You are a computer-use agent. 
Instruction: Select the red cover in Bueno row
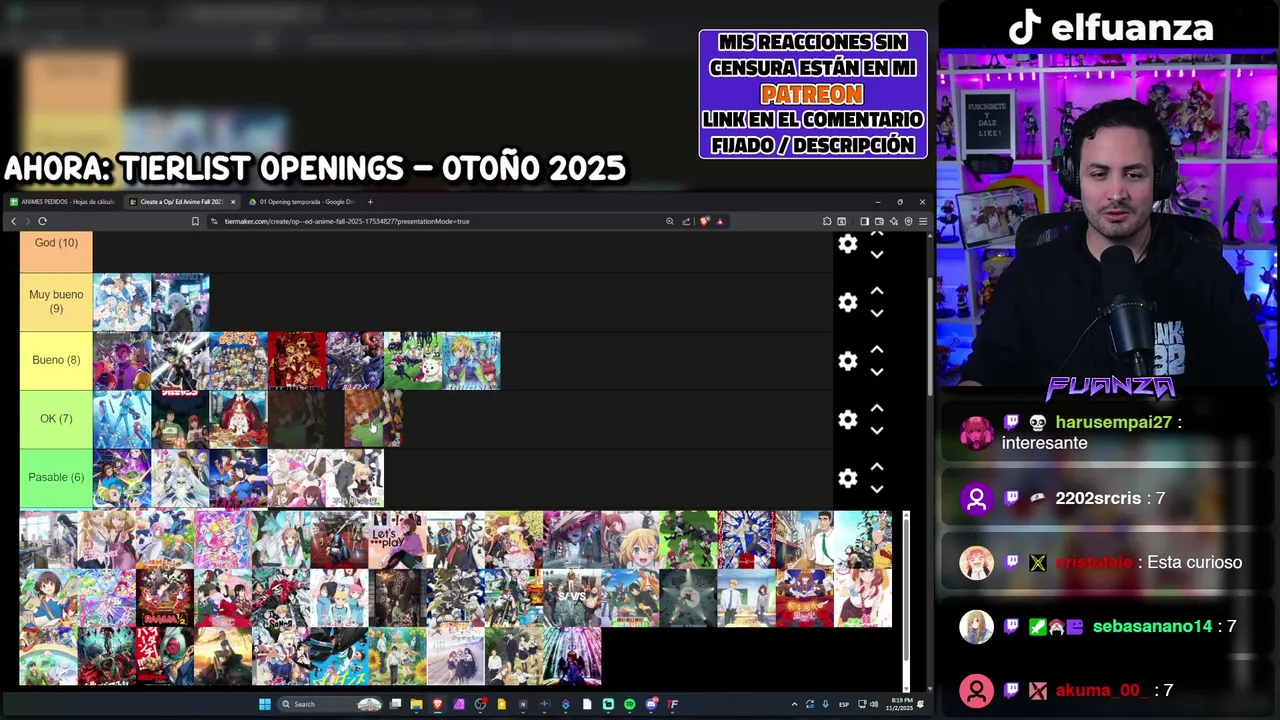point(296,361)
